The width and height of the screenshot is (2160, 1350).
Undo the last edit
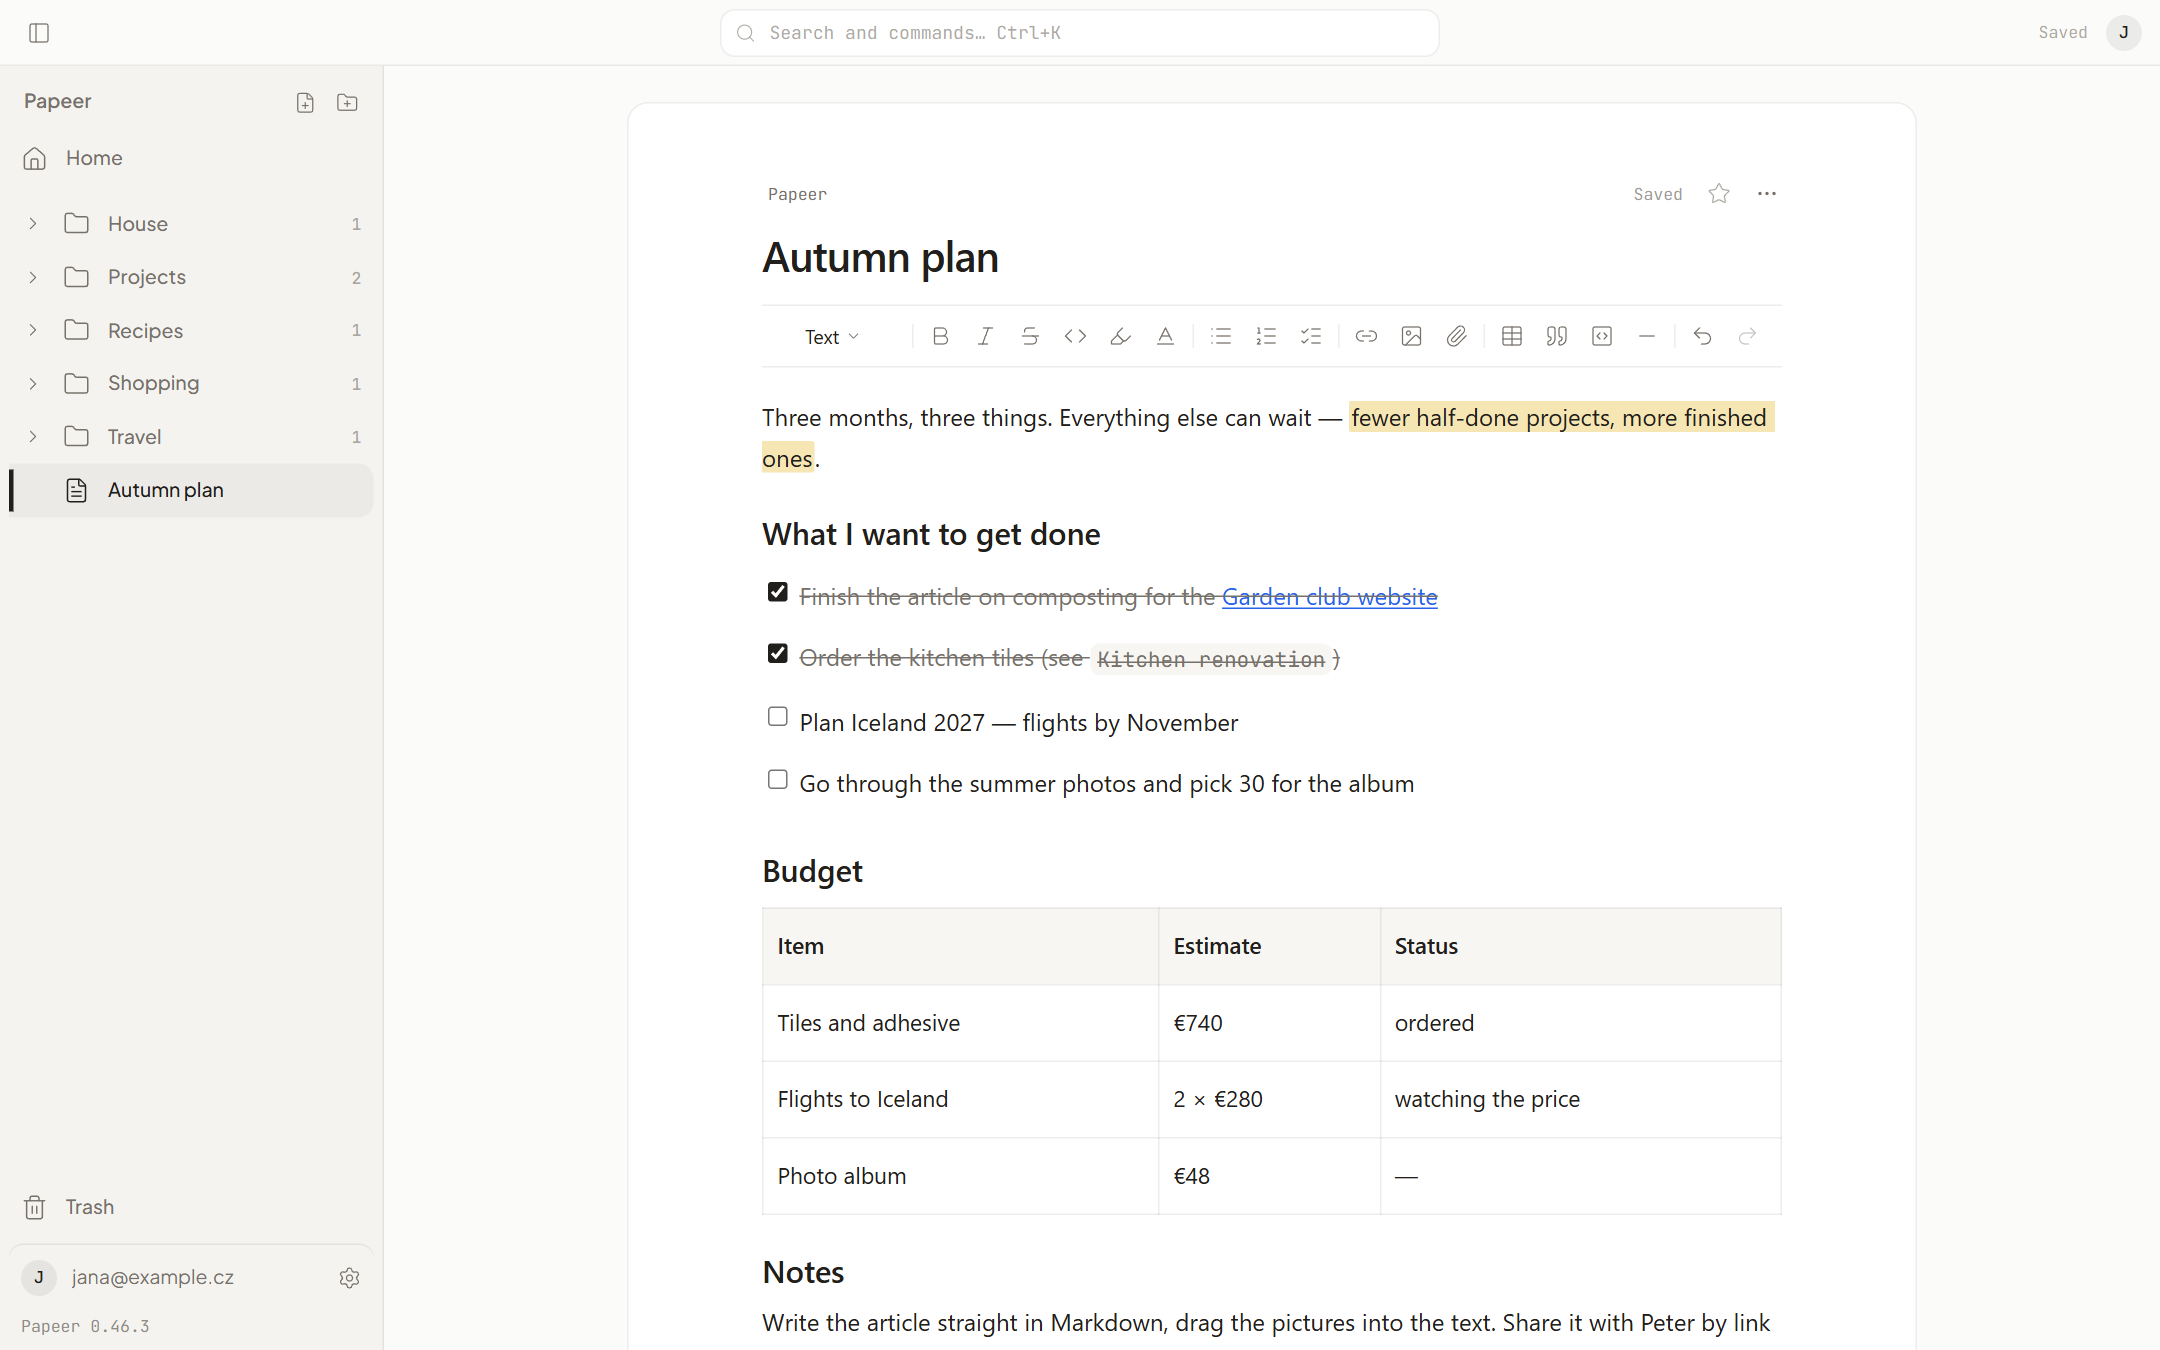tap(1702, 337)
